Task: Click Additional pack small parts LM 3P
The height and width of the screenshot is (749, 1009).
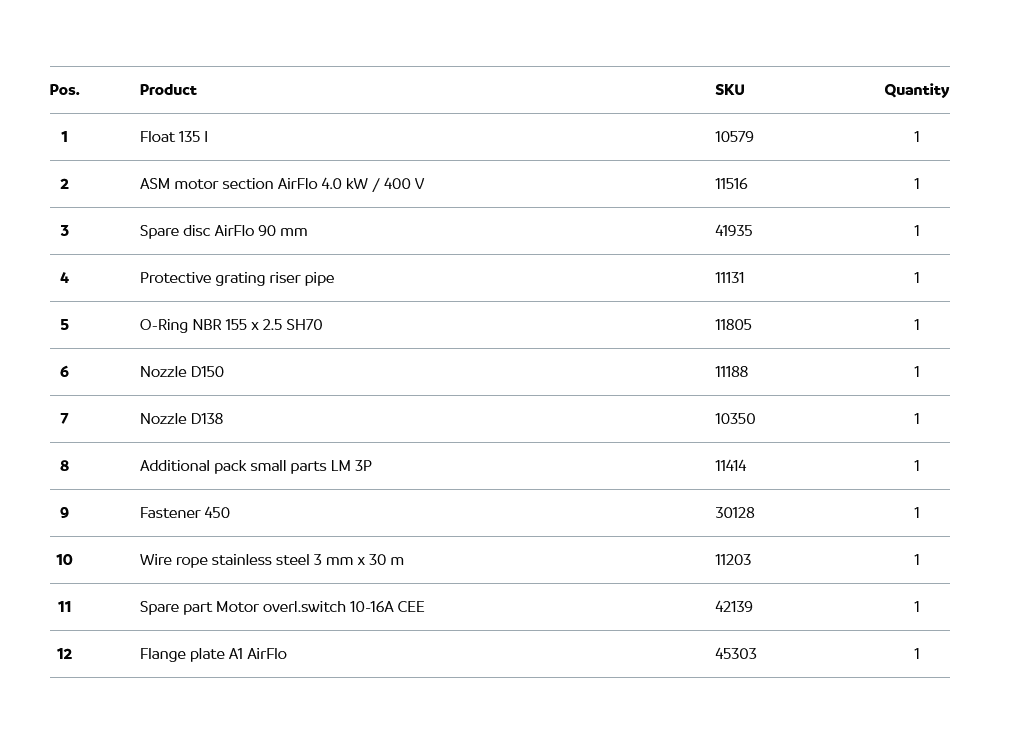Action: click(255, 466)
